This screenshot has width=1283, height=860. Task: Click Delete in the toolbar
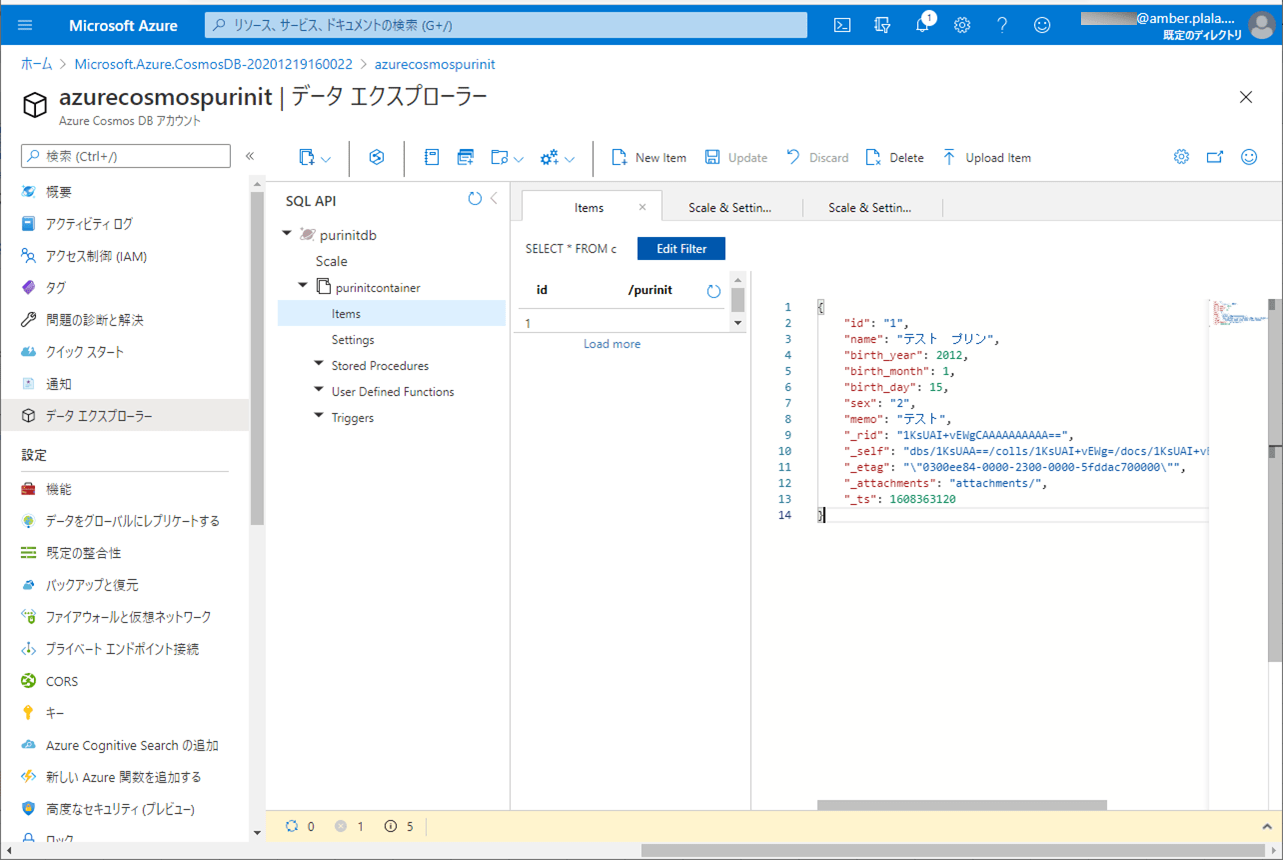click(x=894, y=157)
